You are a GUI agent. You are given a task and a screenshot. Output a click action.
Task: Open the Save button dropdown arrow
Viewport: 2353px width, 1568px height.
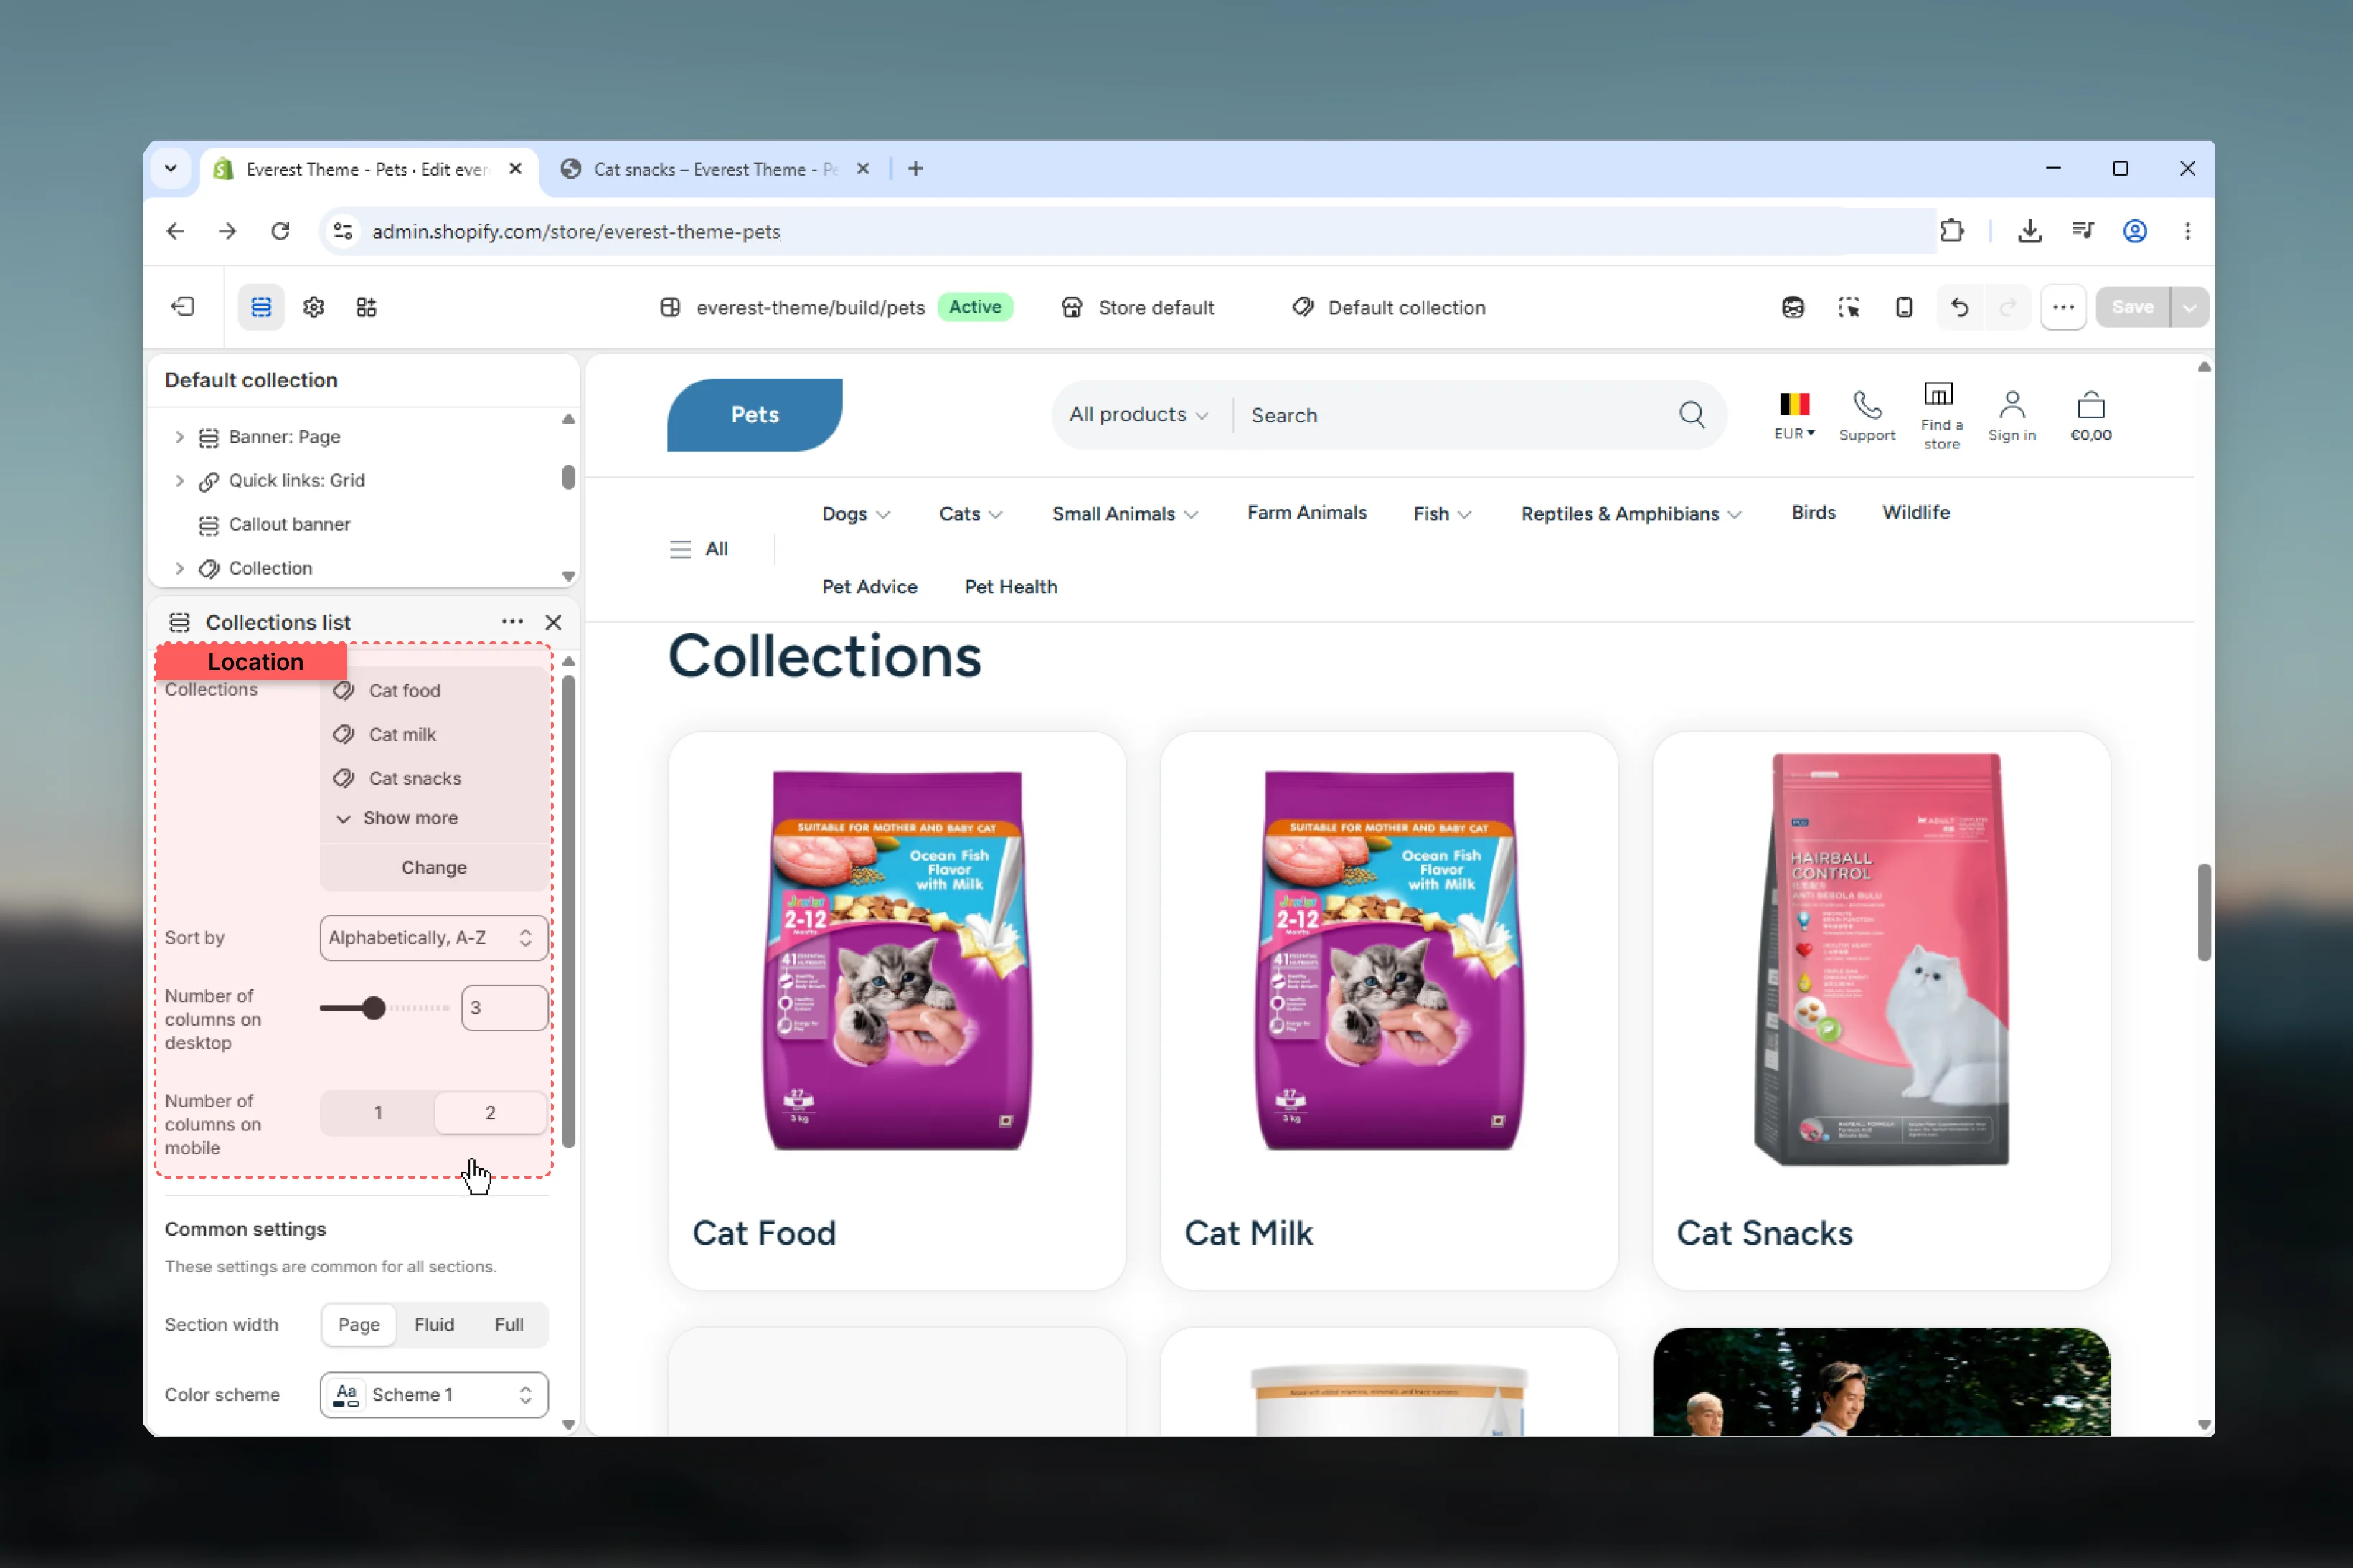pos(2190,307)
